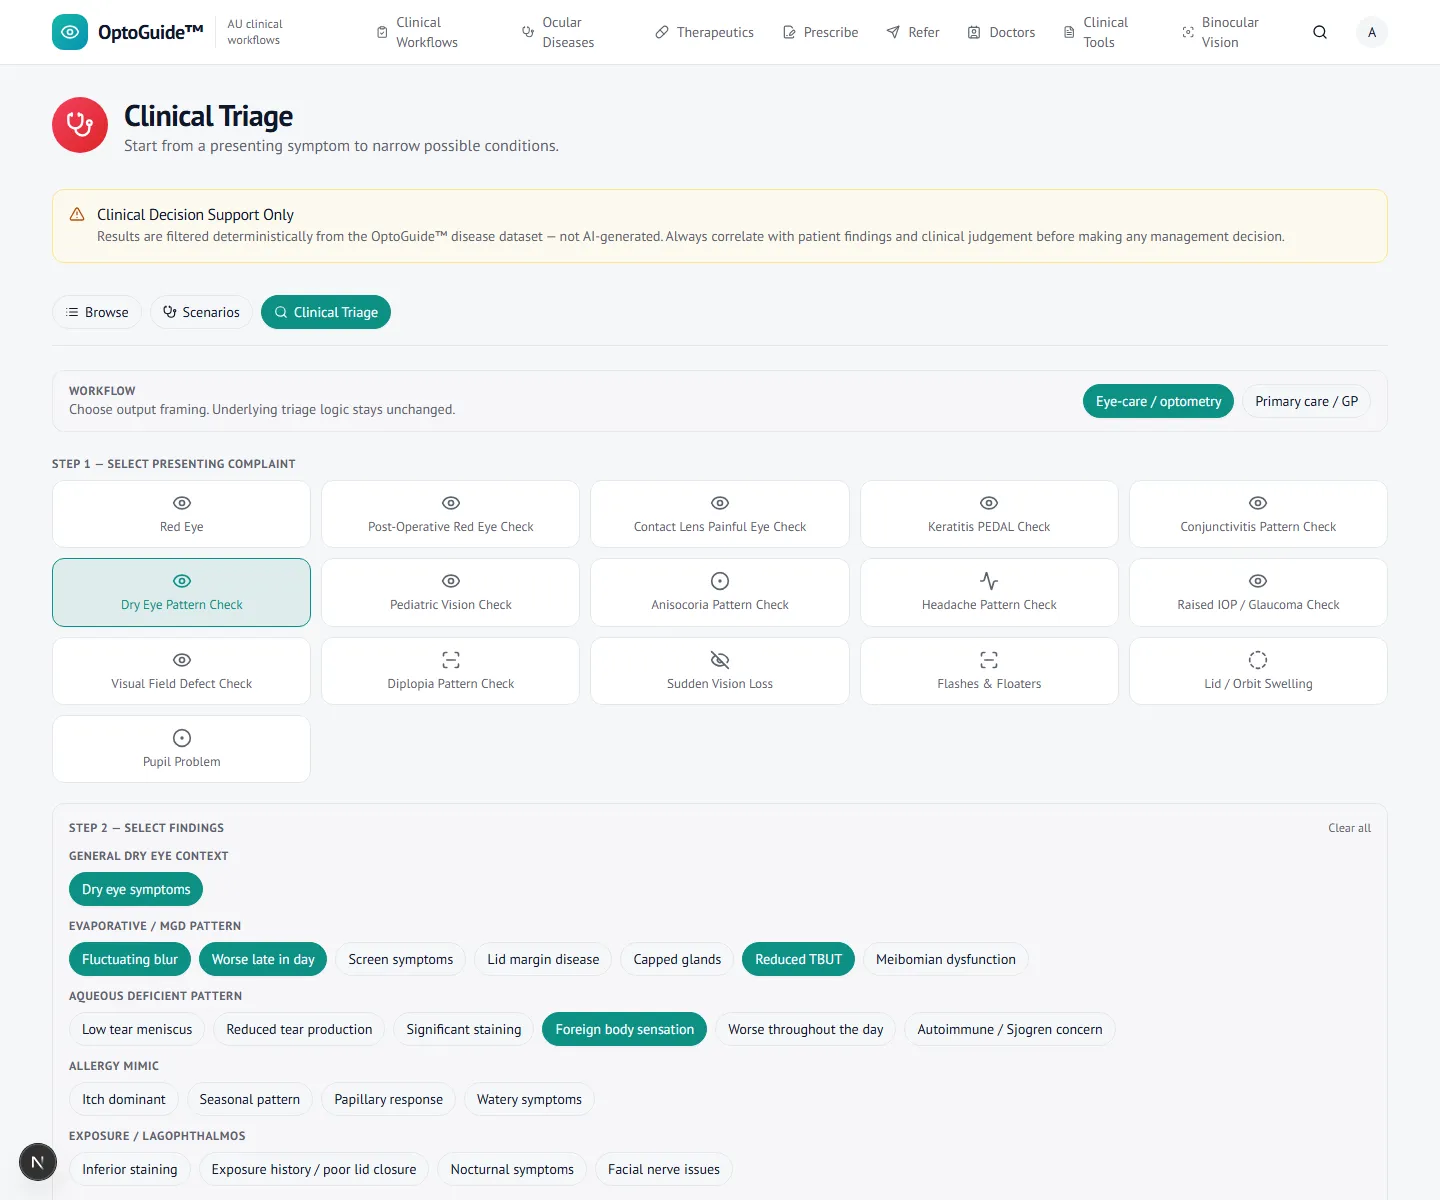
Task: Select the Itch dominant finding
Action: coord(124,1099)
